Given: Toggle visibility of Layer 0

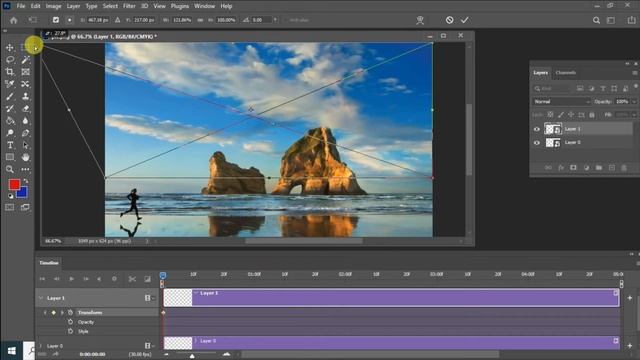Looking at the screenshot, I should click(537, 142).
